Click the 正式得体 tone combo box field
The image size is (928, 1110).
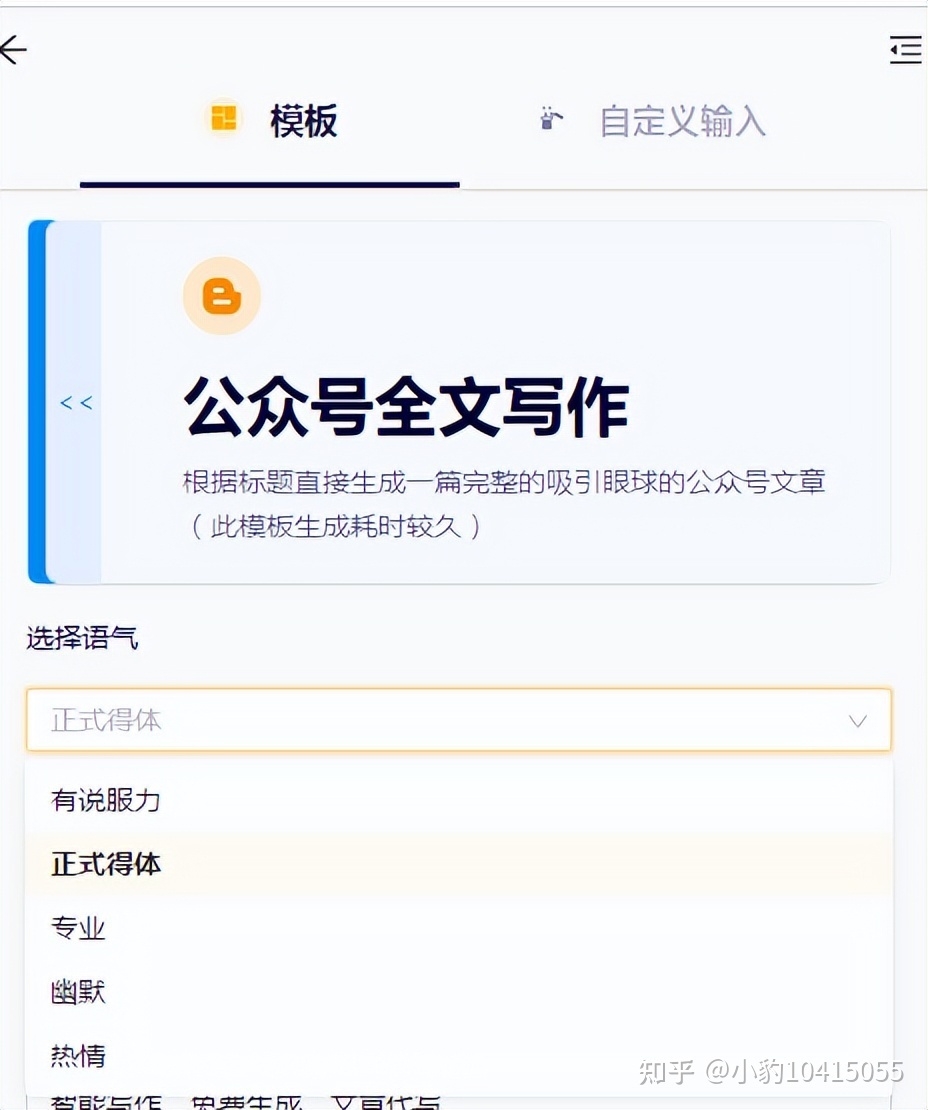[440, 720]
